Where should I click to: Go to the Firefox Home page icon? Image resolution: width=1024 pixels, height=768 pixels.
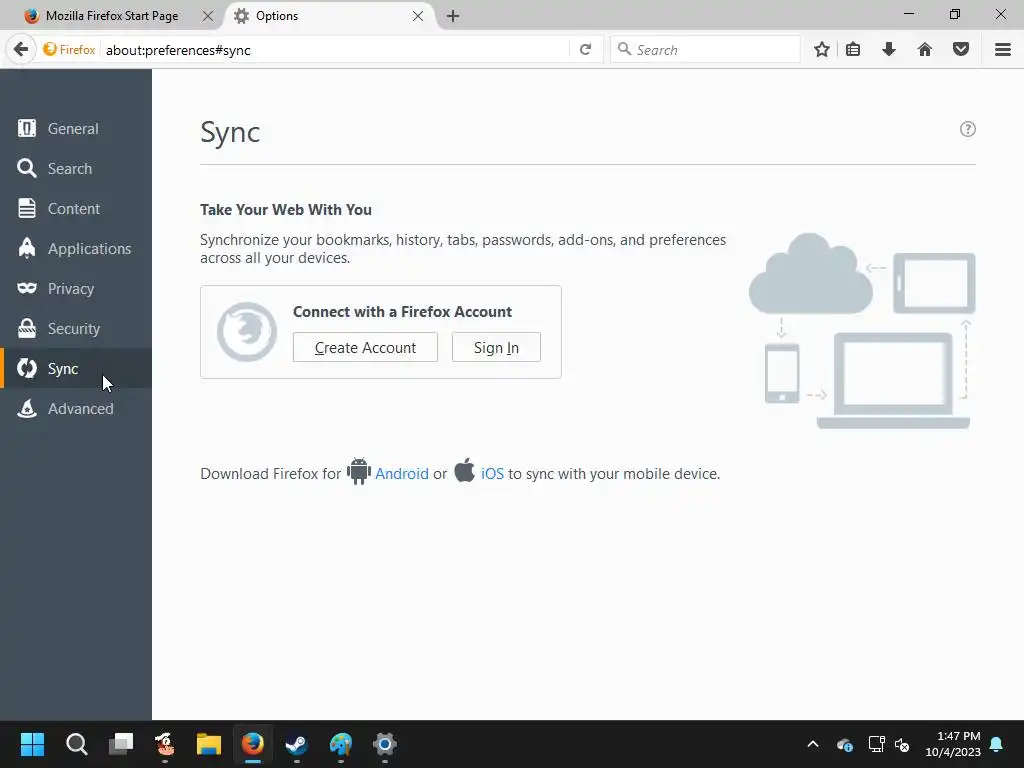pyautogui.click(x=925, y=50)
